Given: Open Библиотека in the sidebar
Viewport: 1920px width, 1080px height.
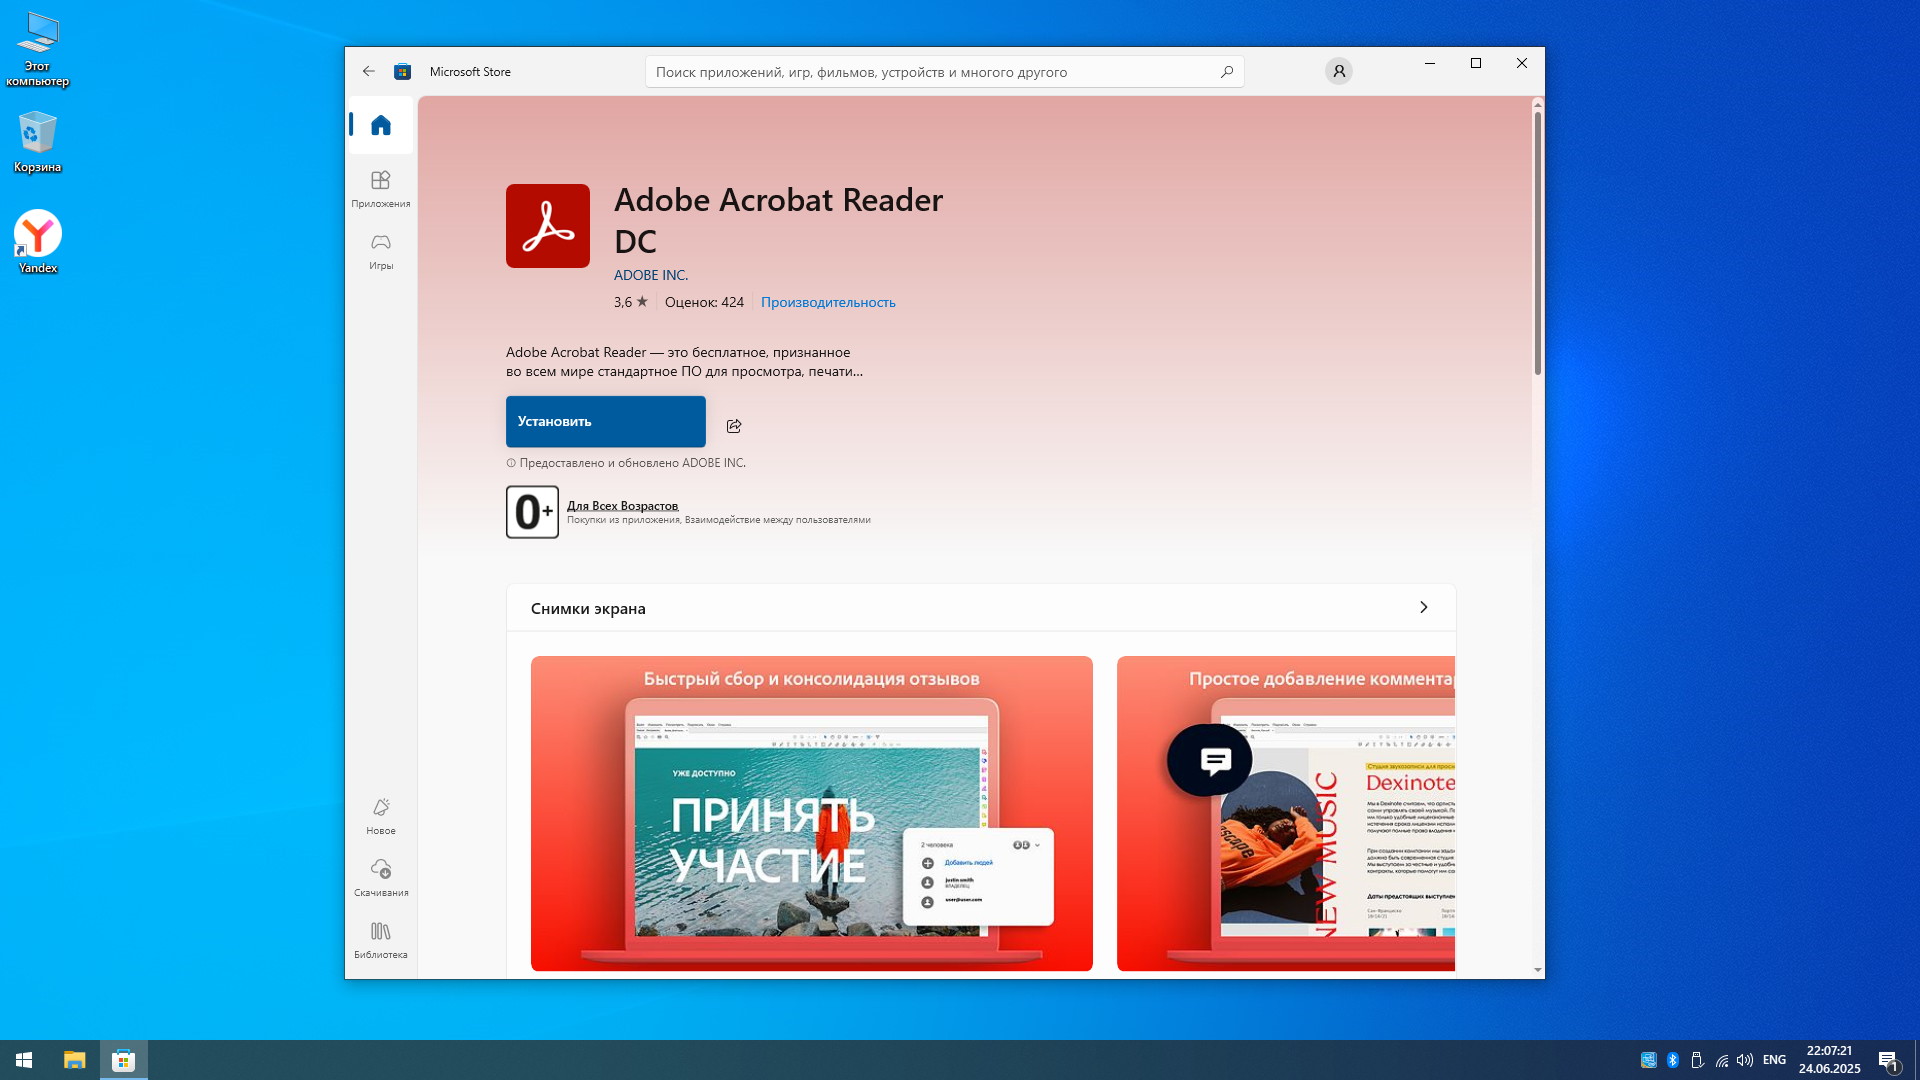Looking at the screenshot, I should point(380,939).
